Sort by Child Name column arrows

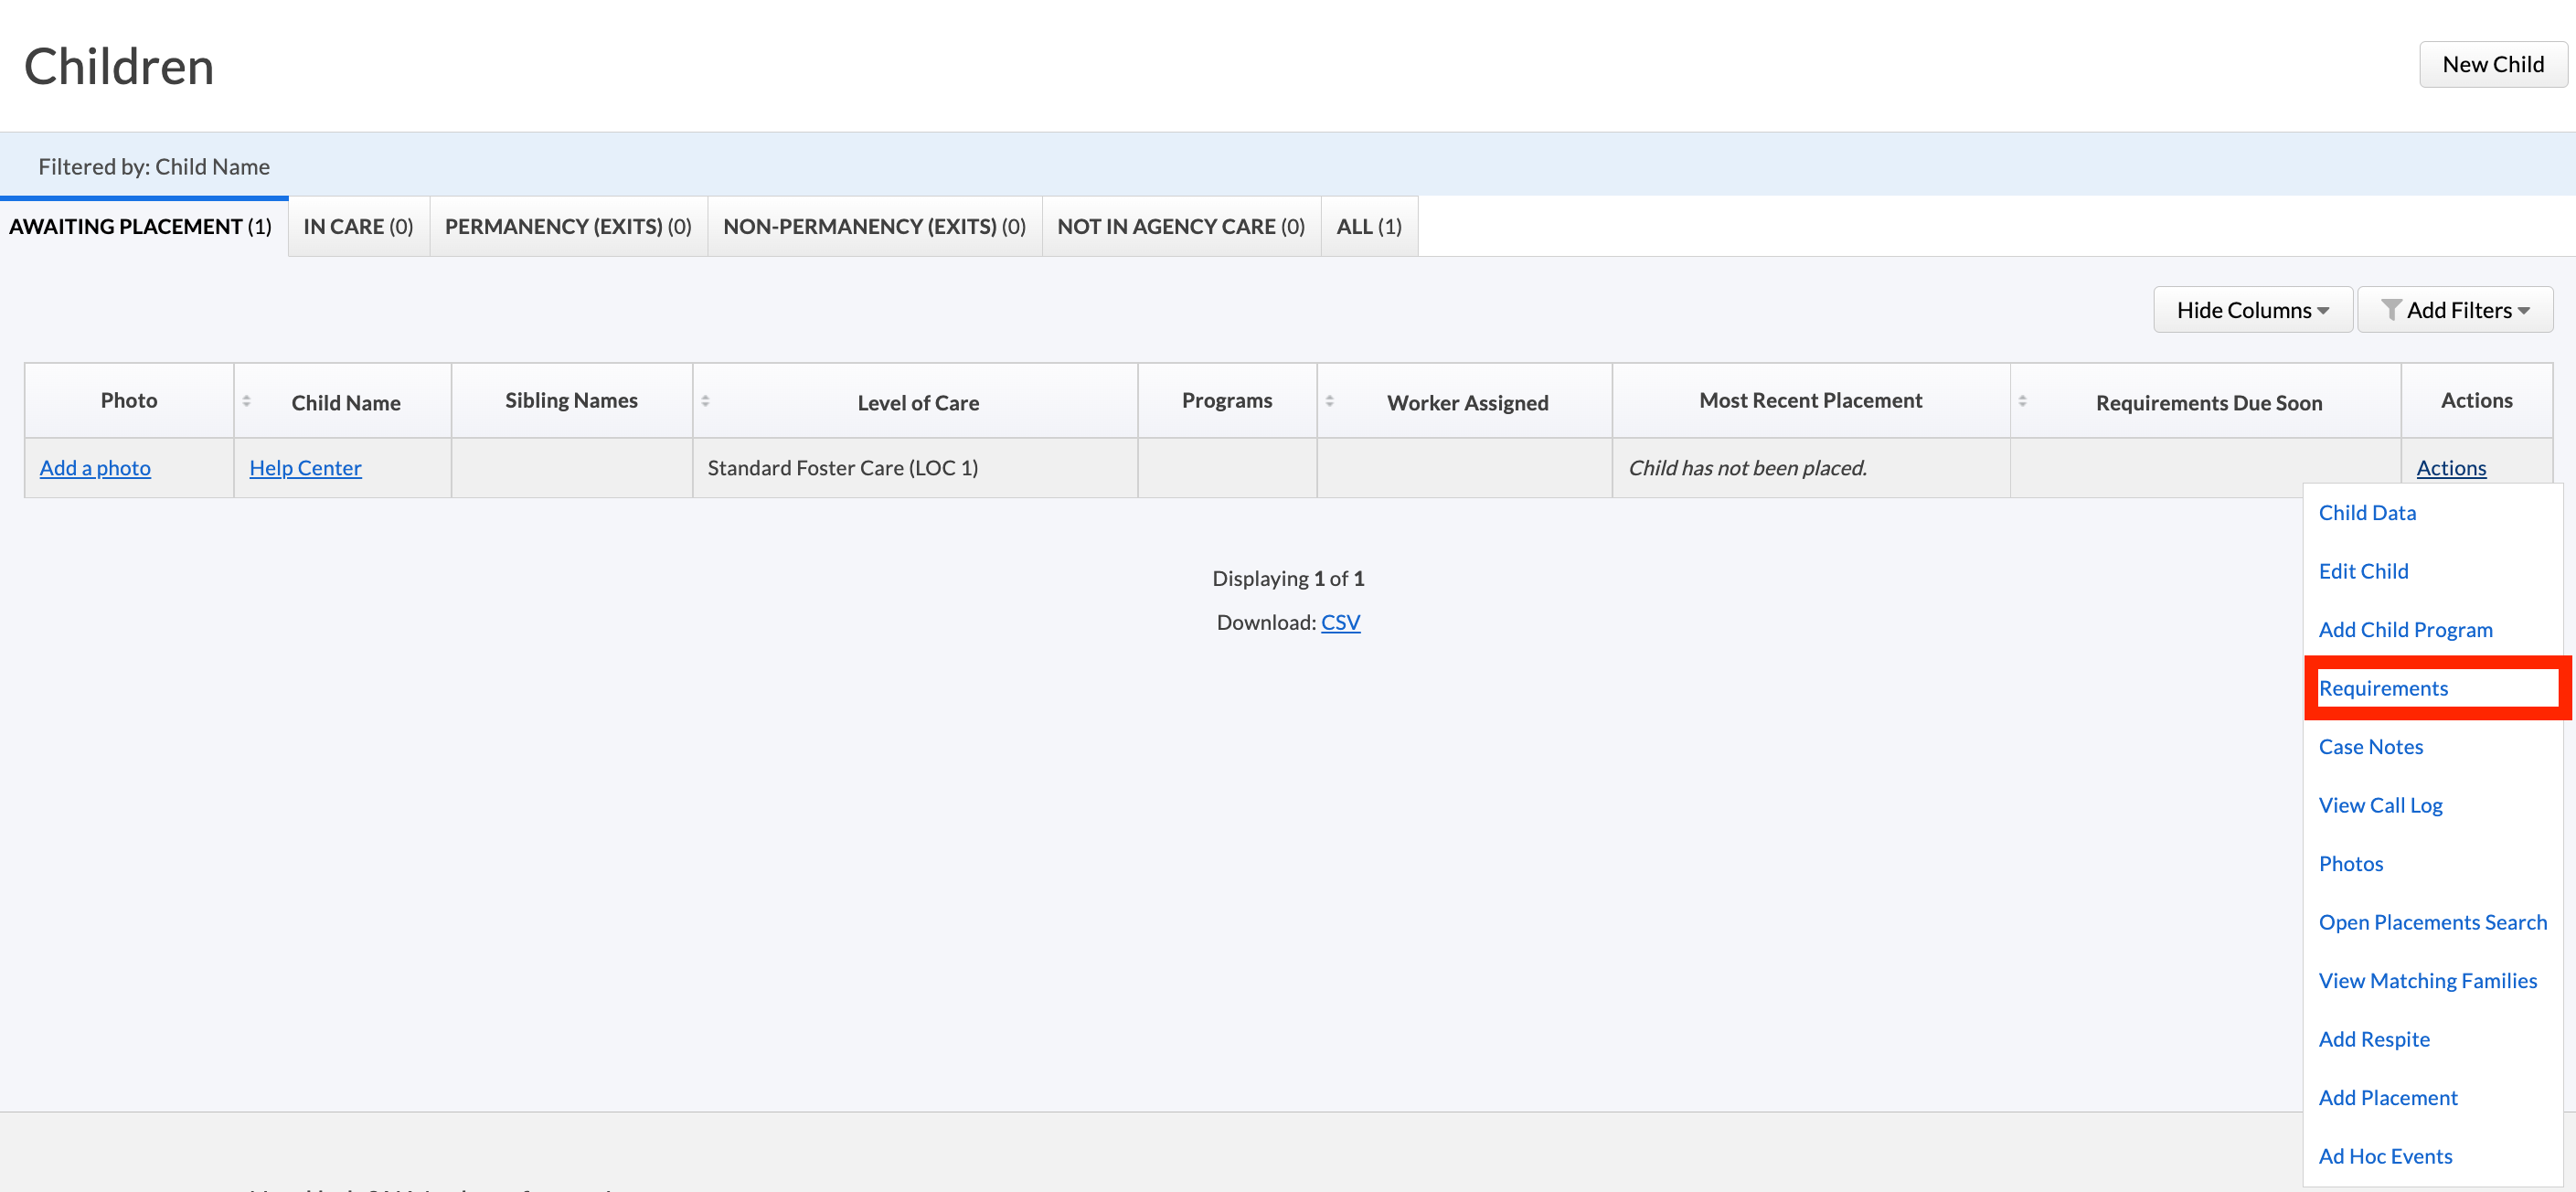coord(246,401)
